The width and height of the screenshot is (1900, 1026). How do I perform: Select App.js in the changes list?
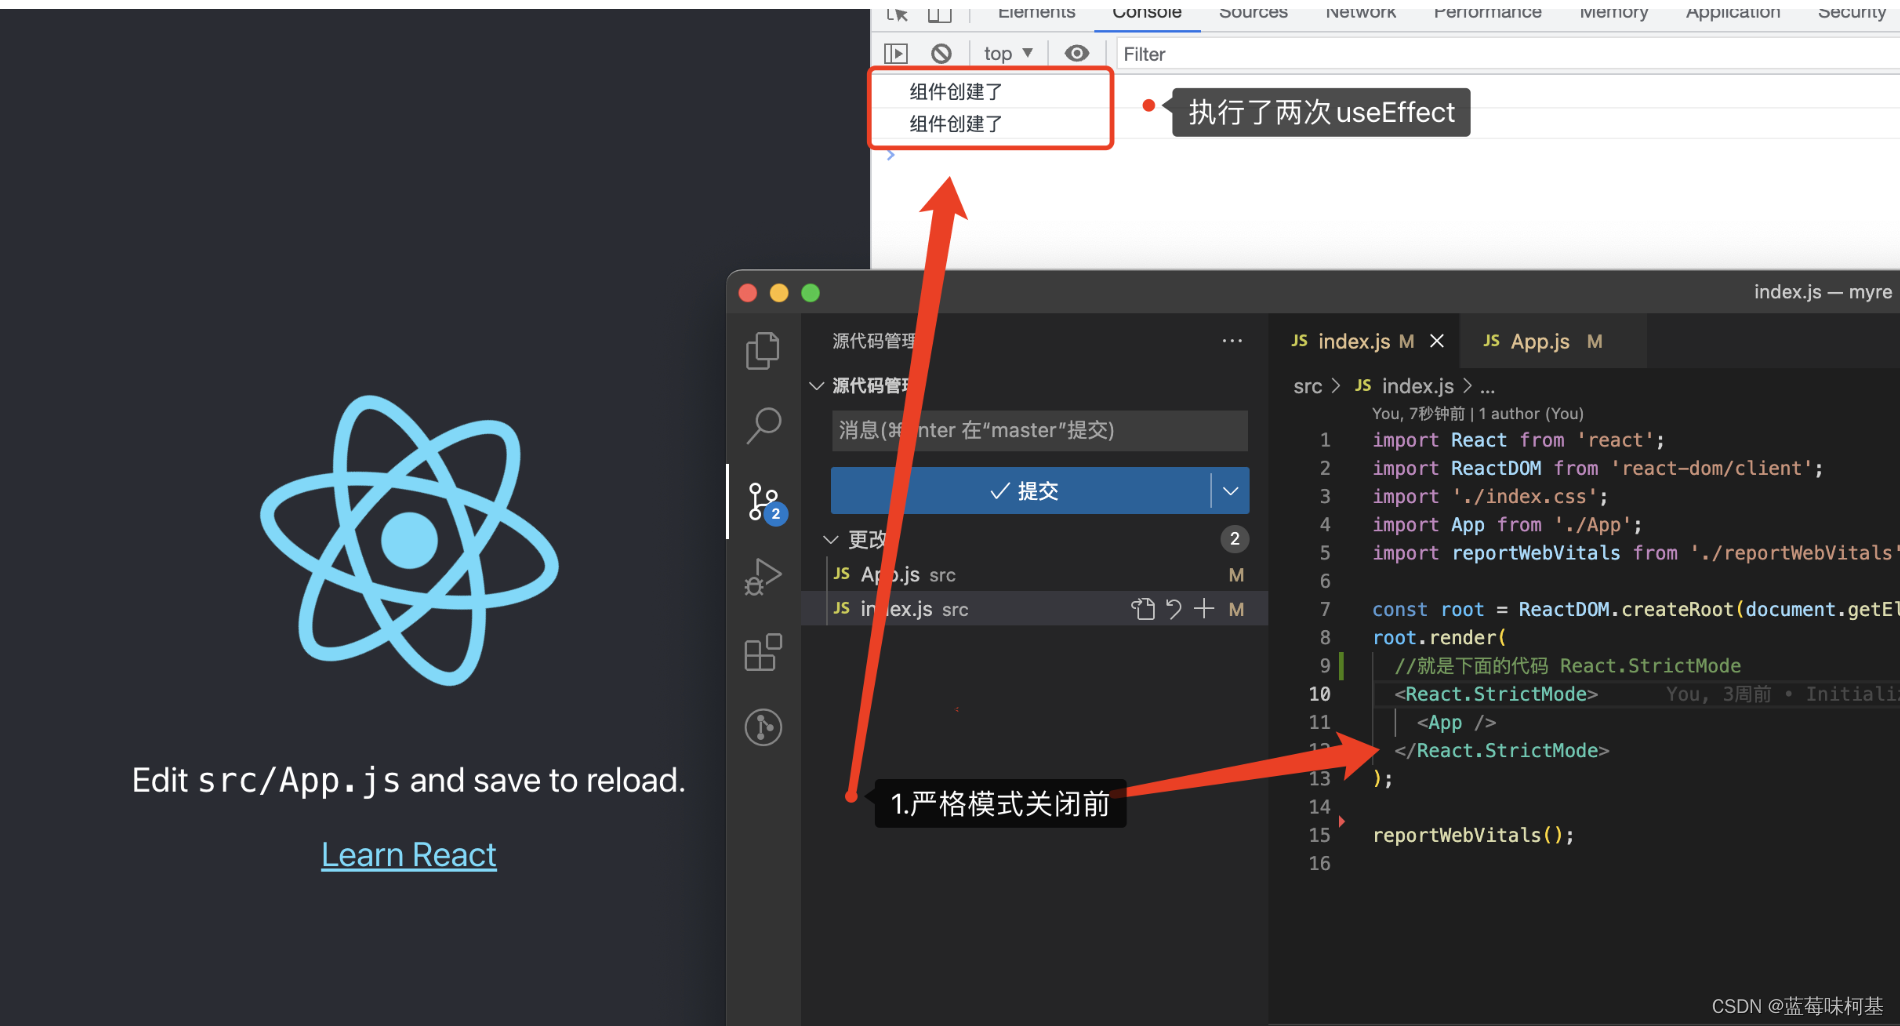(1034, 575)
